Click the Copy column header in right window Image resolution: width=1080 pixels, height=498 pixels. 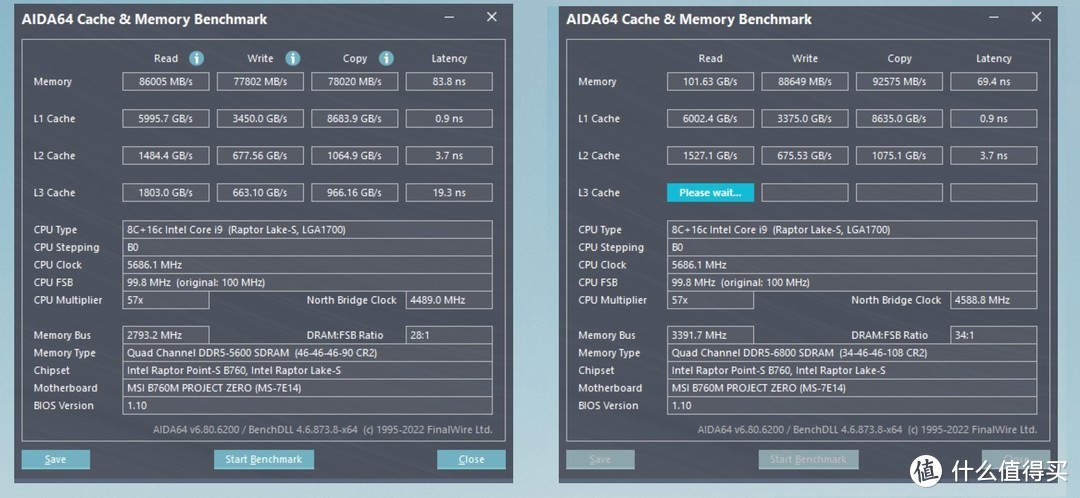pos(899,59)
